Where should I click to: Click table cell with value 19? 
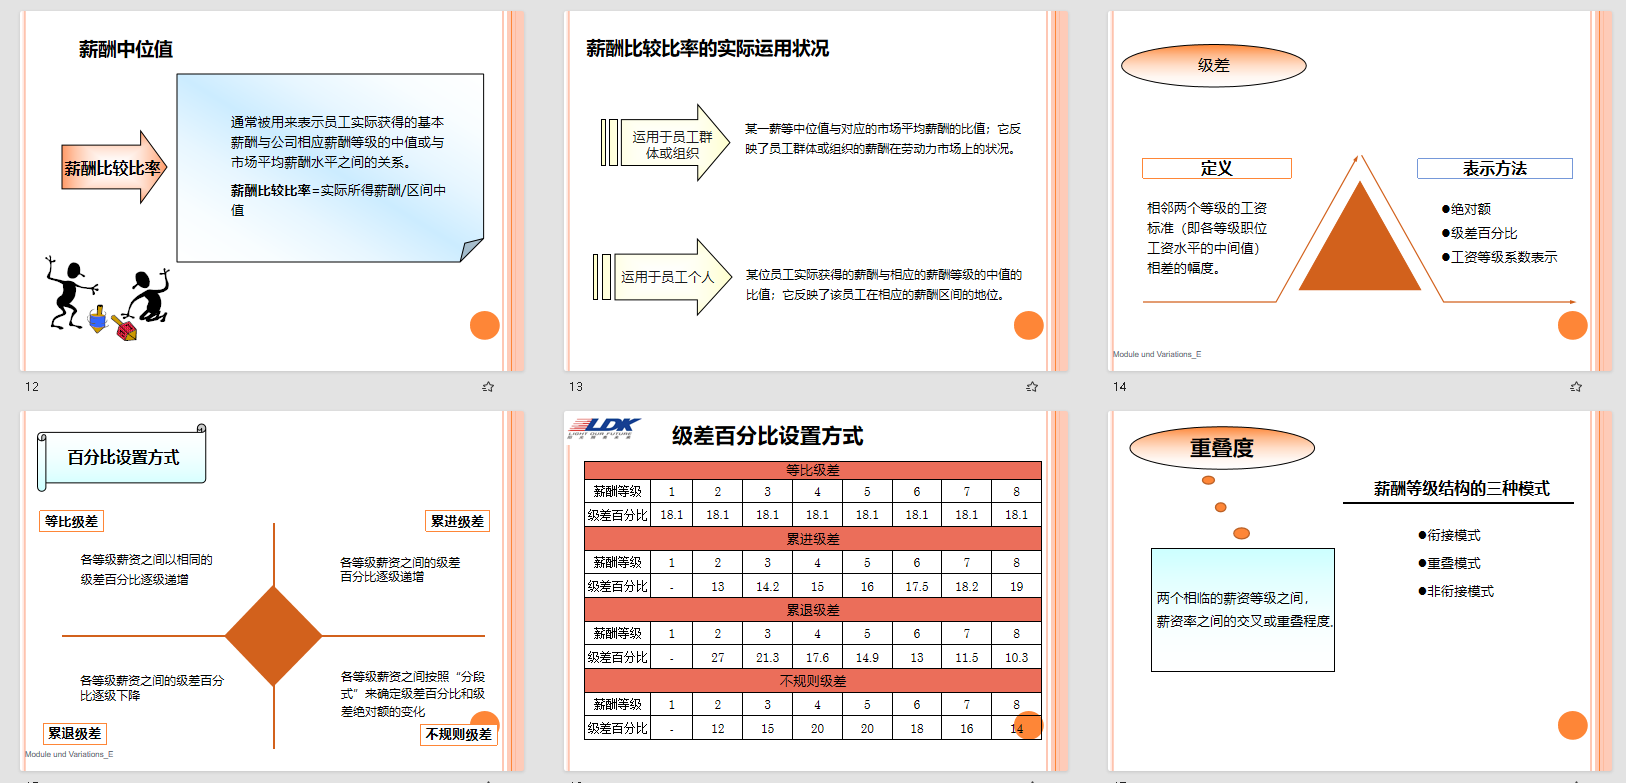(1016, 587)
